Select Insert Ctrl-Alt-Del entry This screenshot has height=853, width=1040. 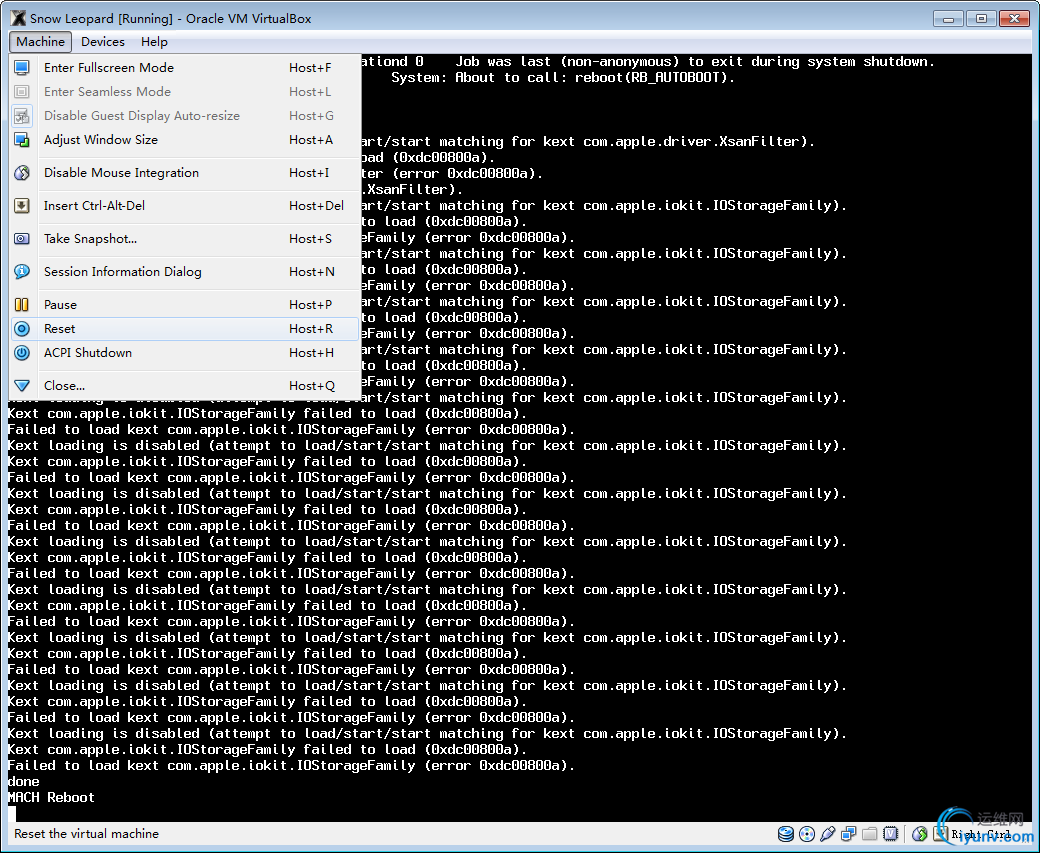point(185,206)
